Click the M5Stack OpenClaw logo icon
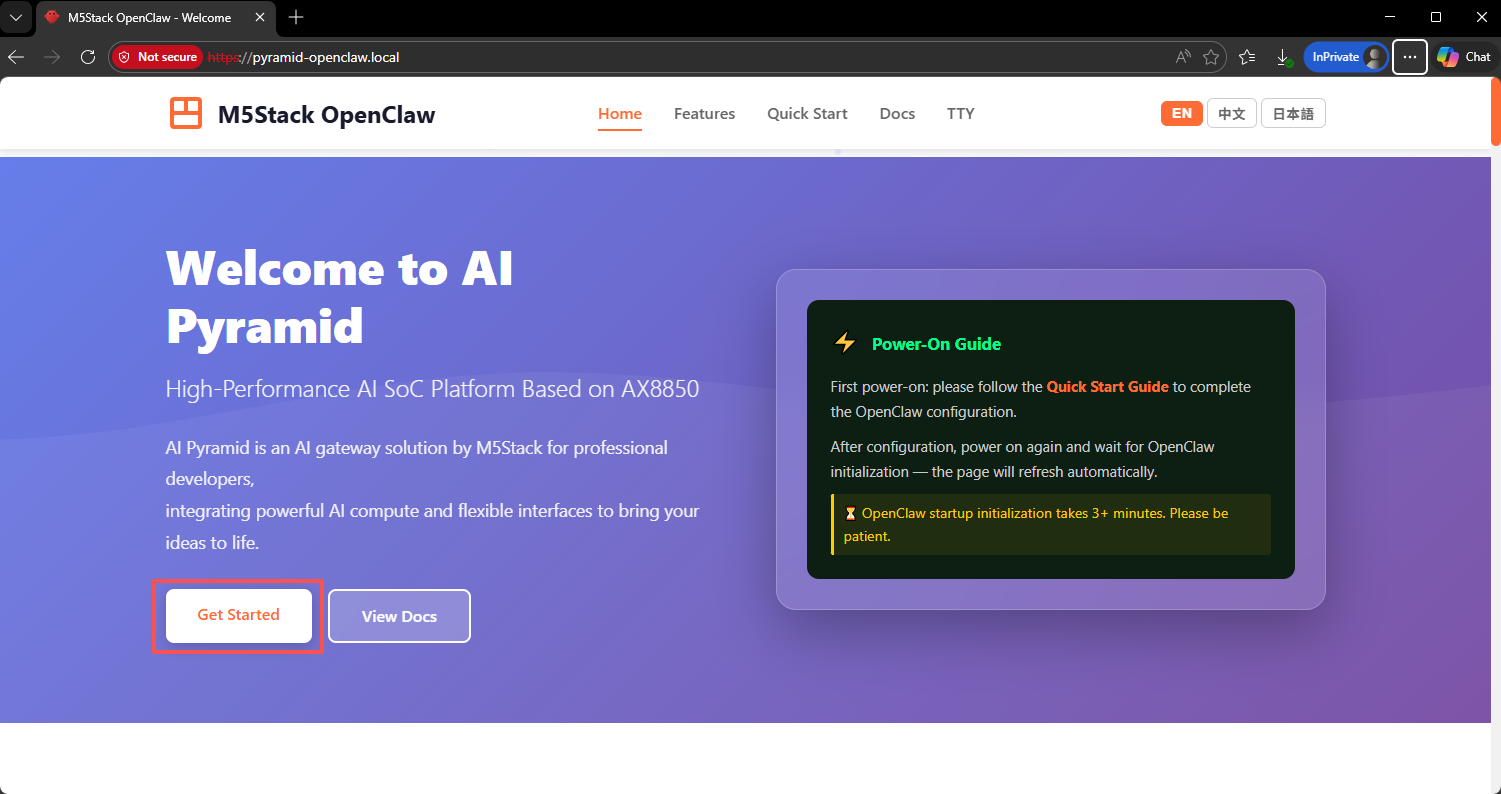The width and height of the screenshot is (1501, 794). click(x=186, y=114)
